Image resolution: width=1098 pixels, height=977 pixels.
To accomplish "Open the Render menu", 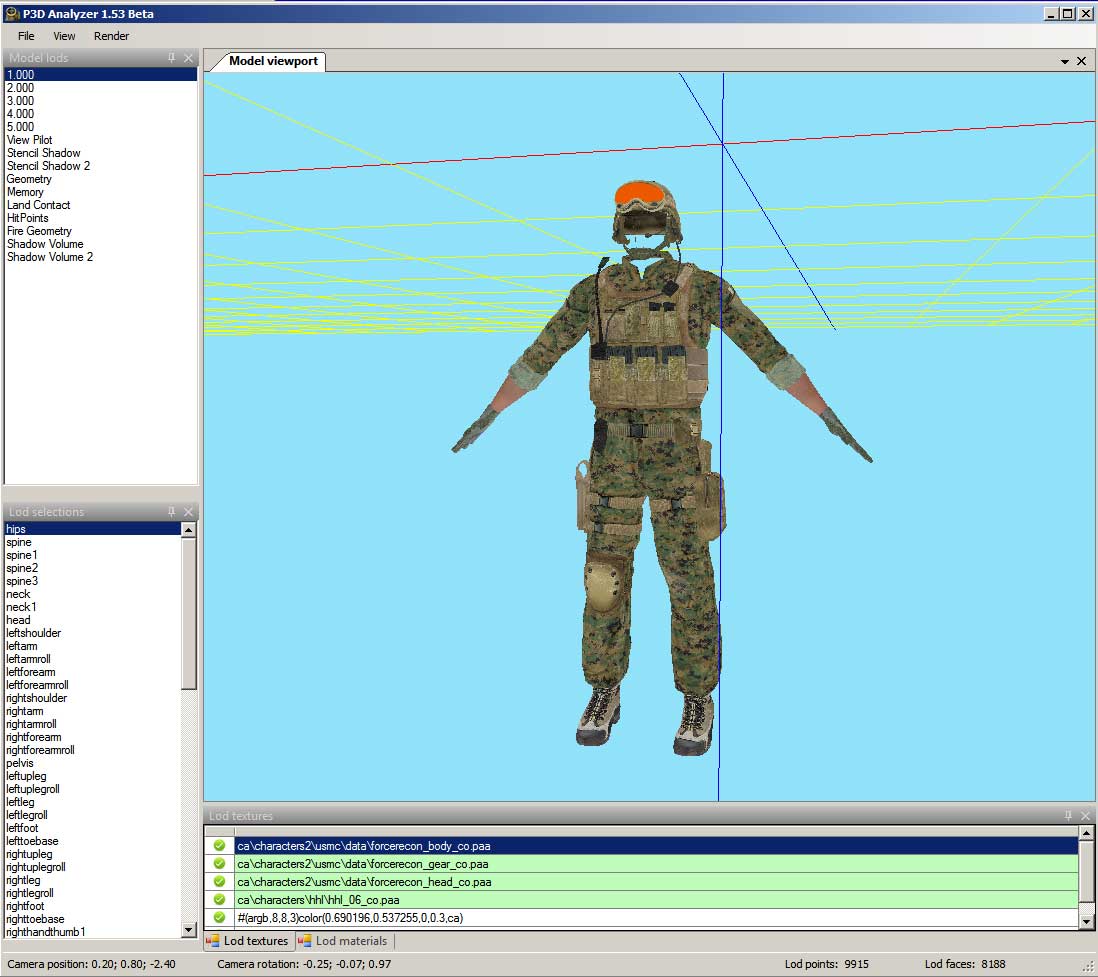I will pos(111,36).
